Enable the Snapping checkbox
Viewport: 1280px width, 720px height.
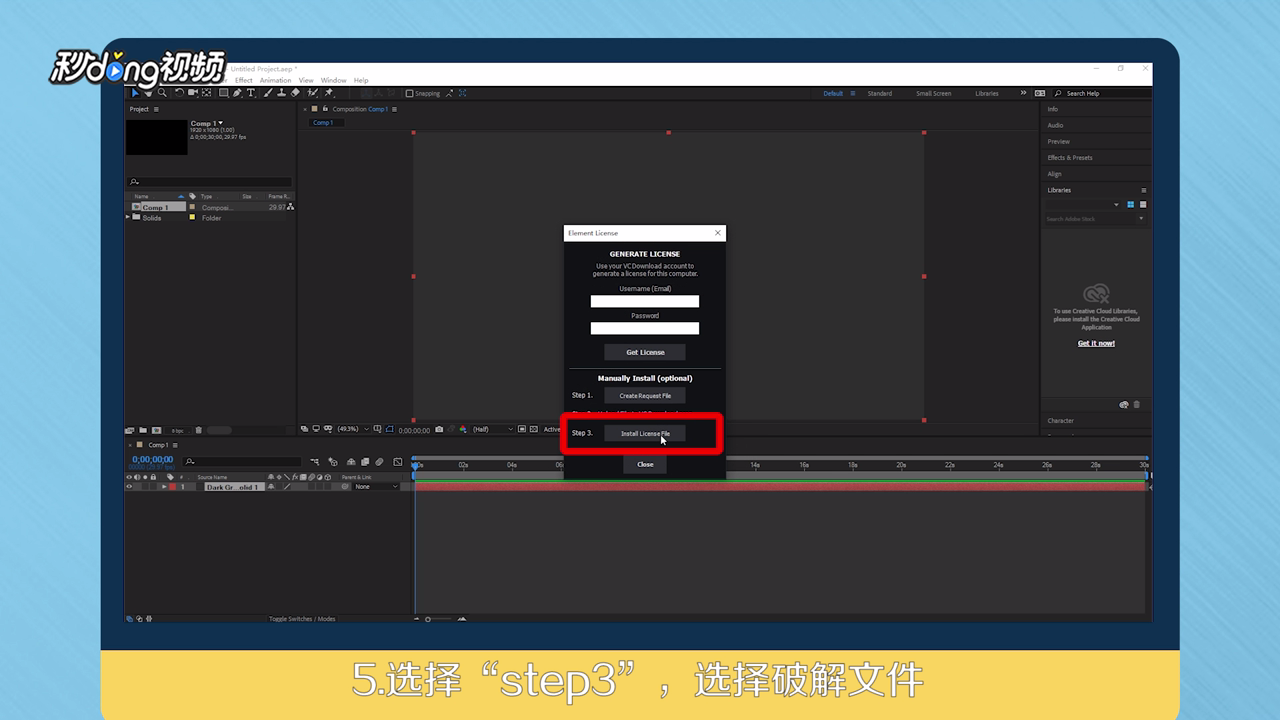[x=409, y=93]
